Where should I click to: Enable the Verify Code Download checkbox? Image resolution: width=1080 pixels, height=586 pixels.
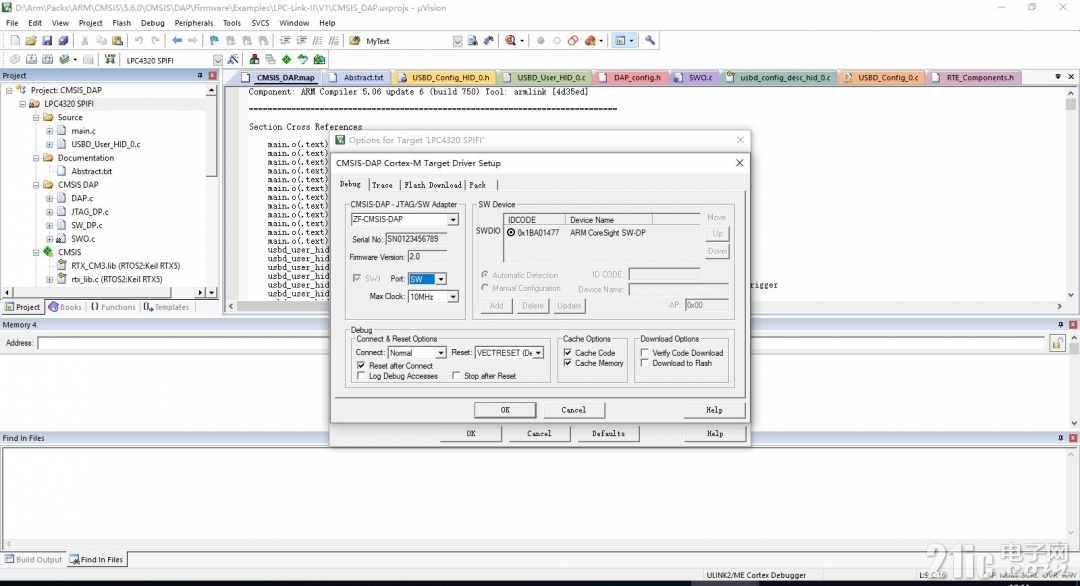coord(645,353)
